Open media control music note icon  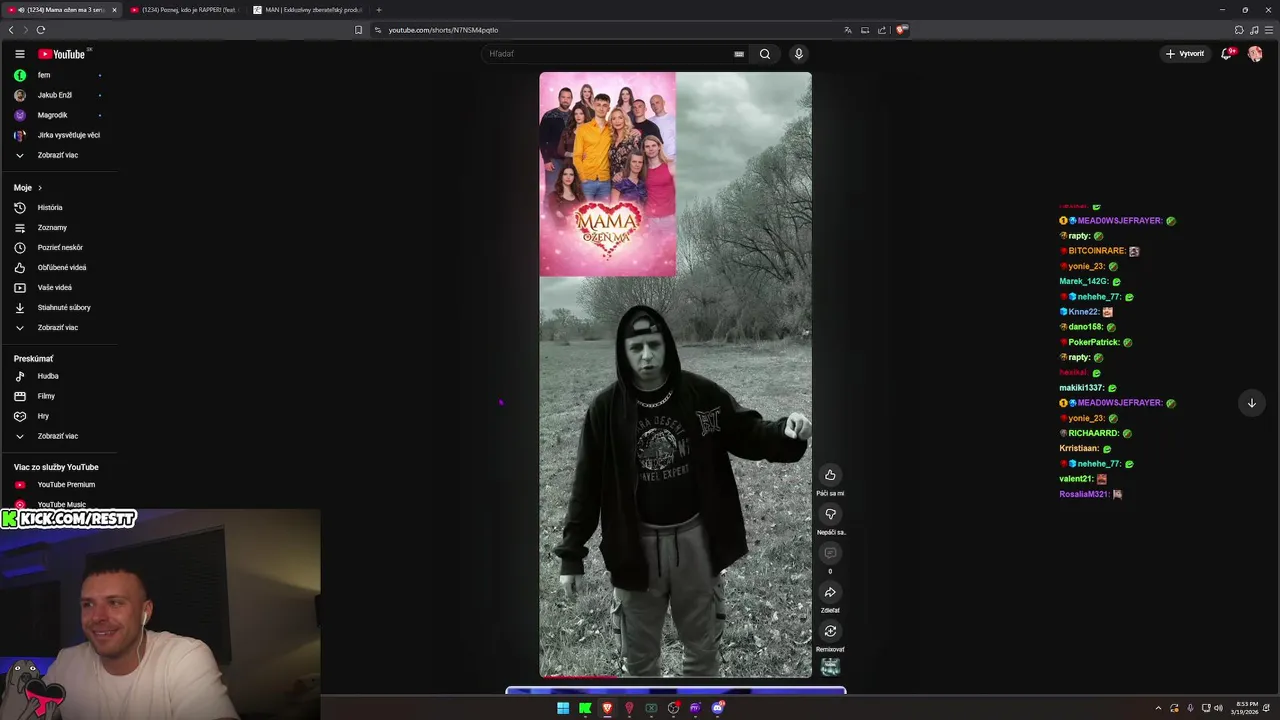[1254, 30]
